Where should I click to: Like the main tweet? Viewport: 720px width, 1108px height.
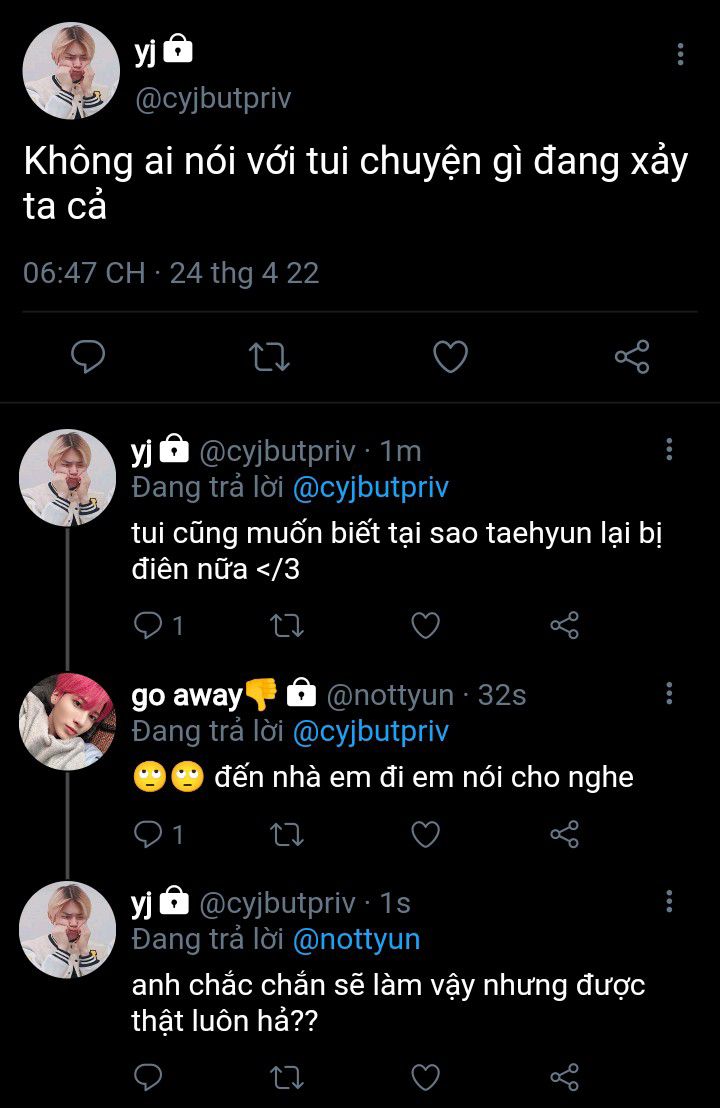point(450,357)
